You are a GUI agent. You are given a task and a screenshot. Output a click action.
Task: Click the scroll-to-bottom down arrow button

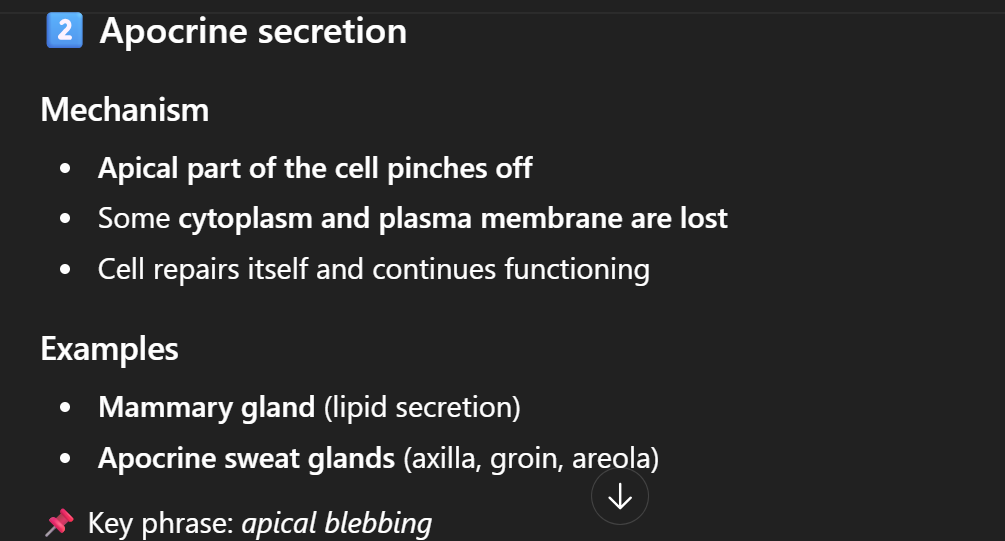click(620, 497)
